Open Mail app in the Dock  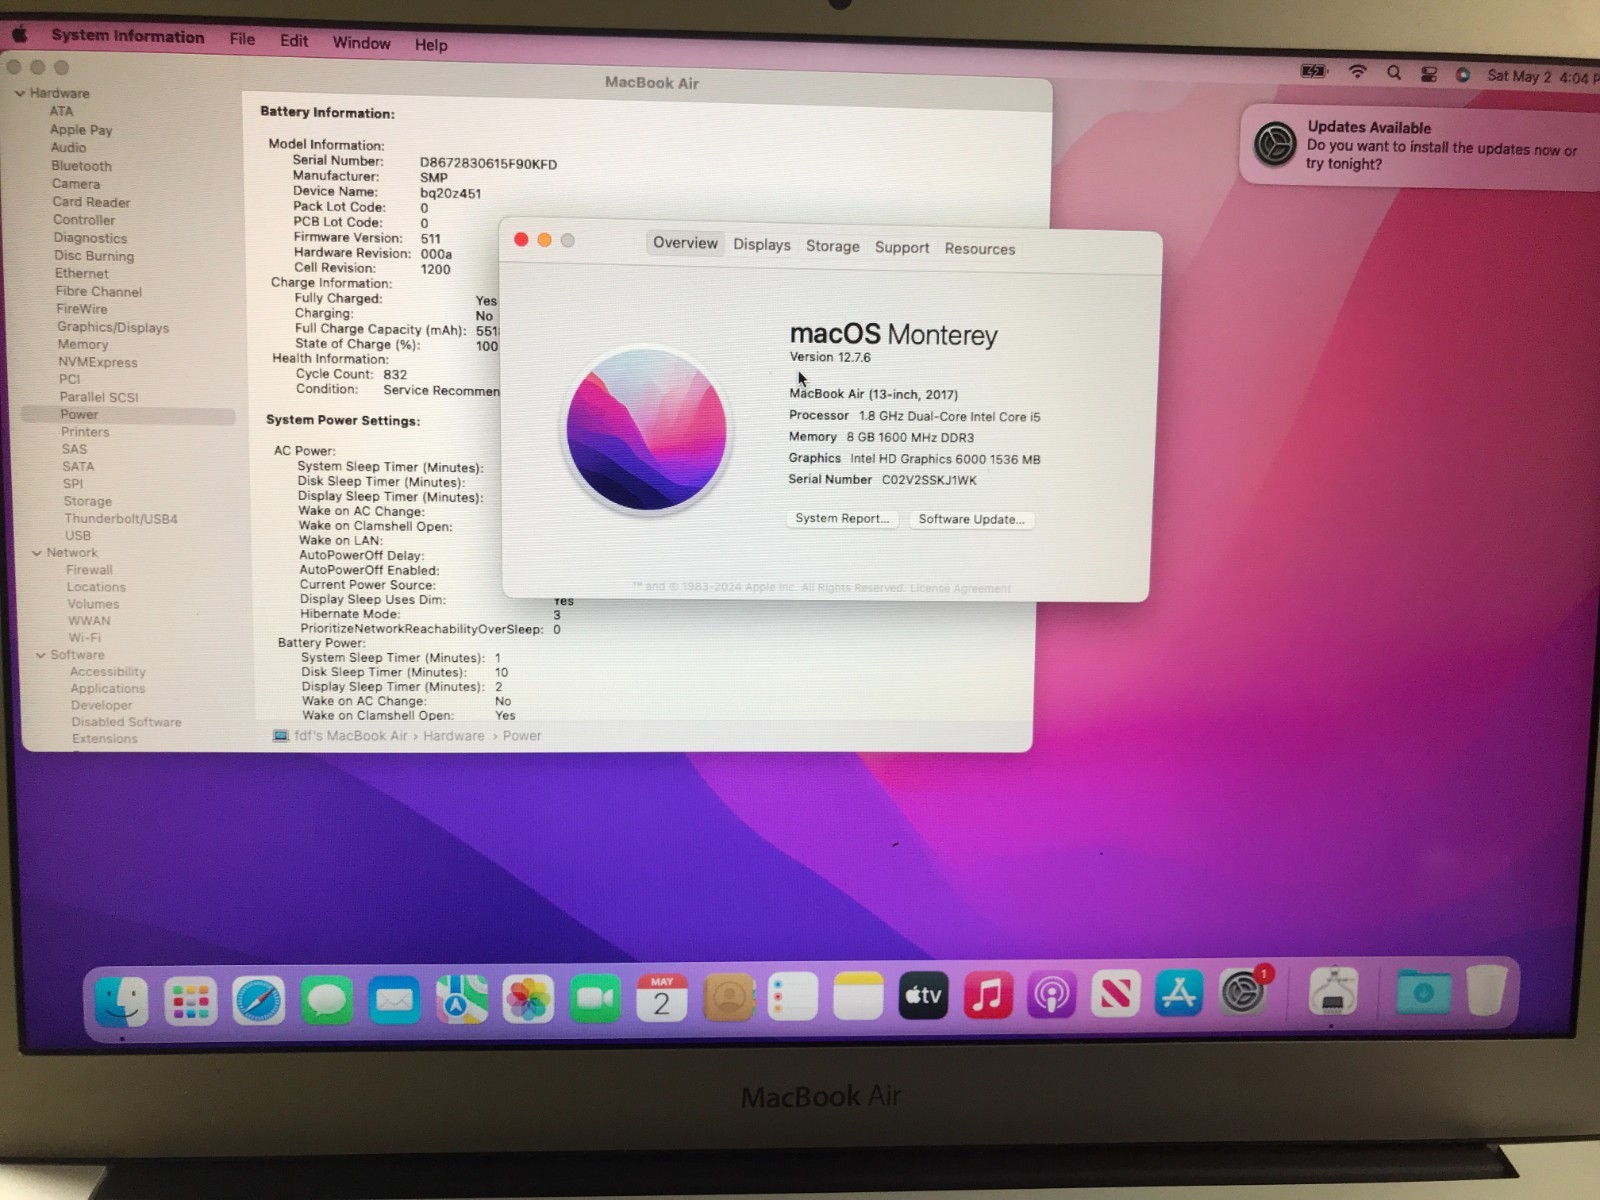(x=394, y=1000)
